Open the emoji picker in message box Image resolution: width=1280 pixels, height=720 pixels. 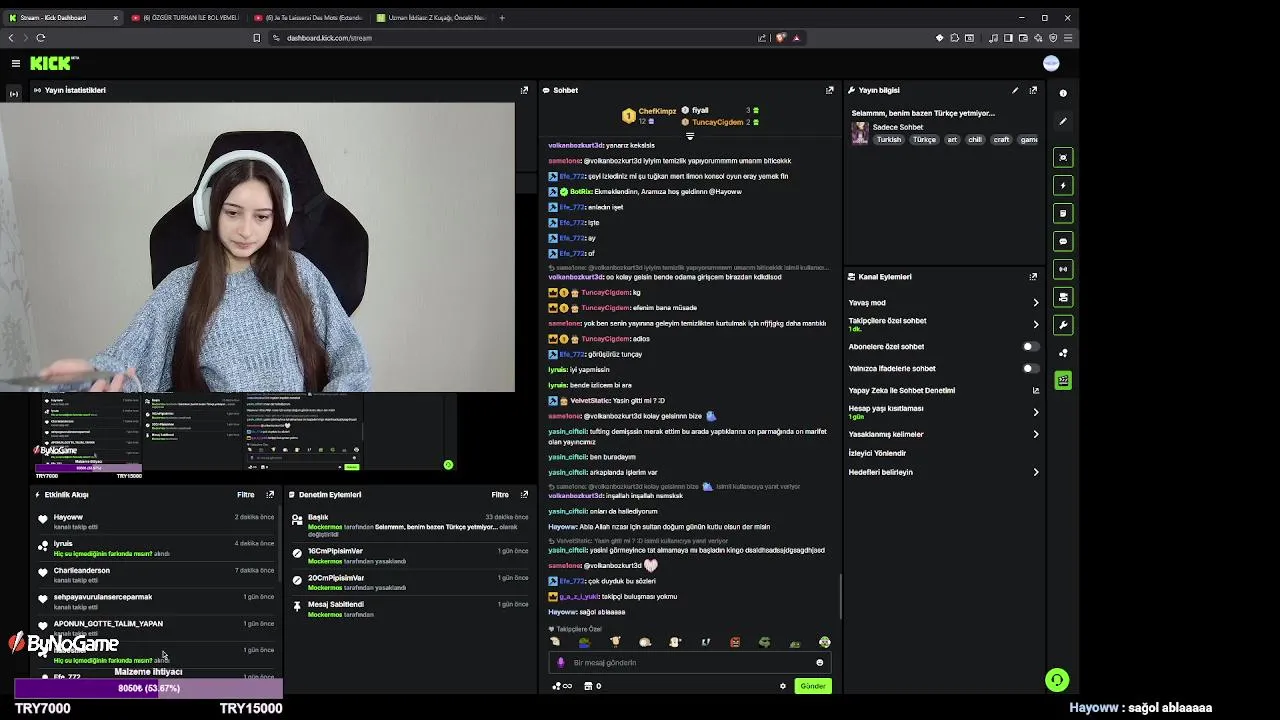click(x=820, y=662)
